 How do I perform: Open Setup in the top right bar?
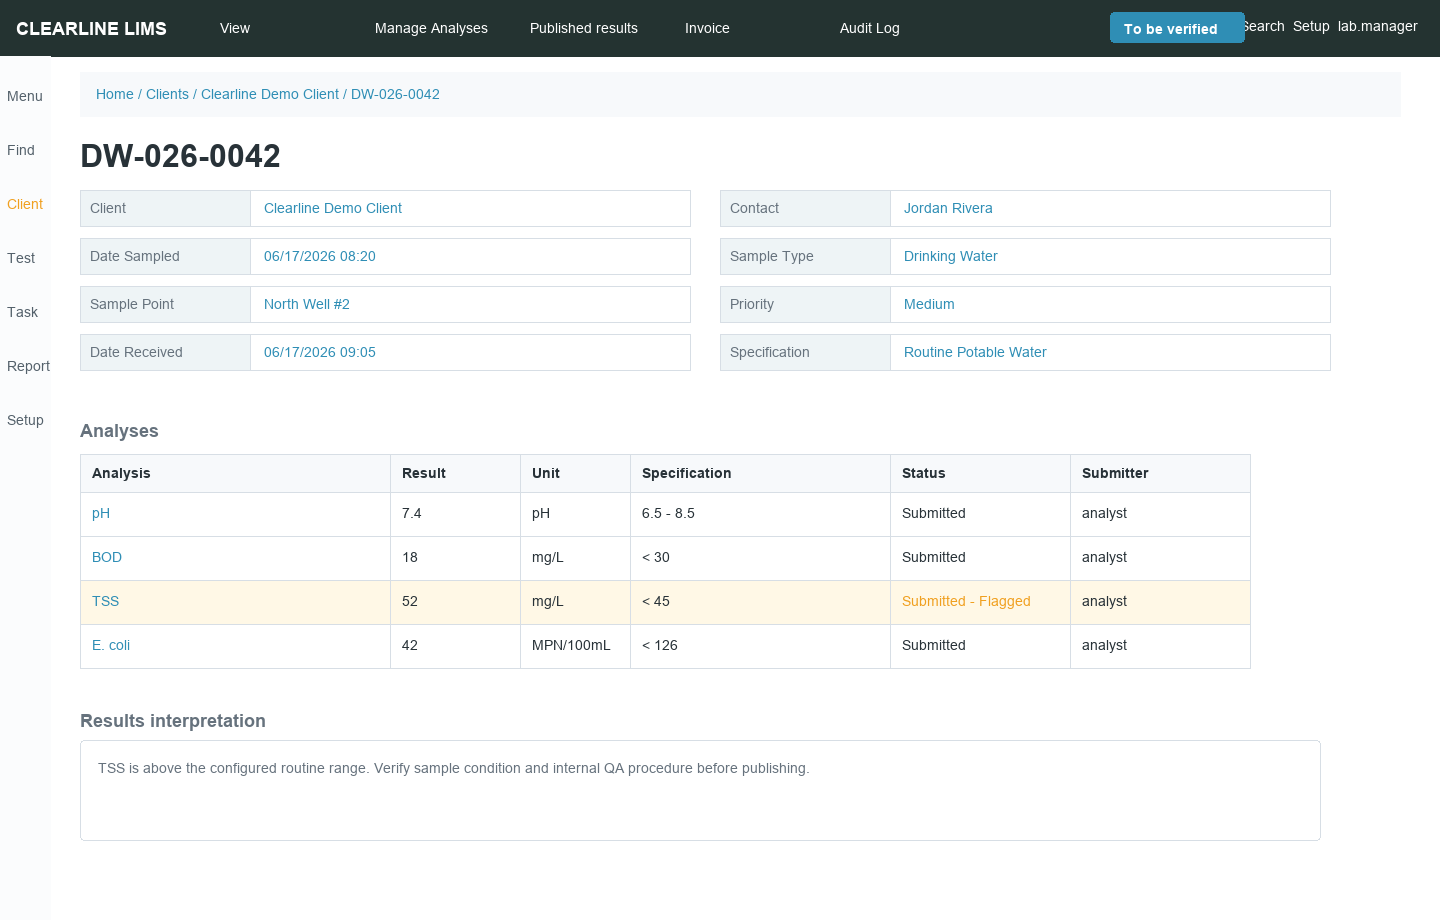pos(1311,26)
